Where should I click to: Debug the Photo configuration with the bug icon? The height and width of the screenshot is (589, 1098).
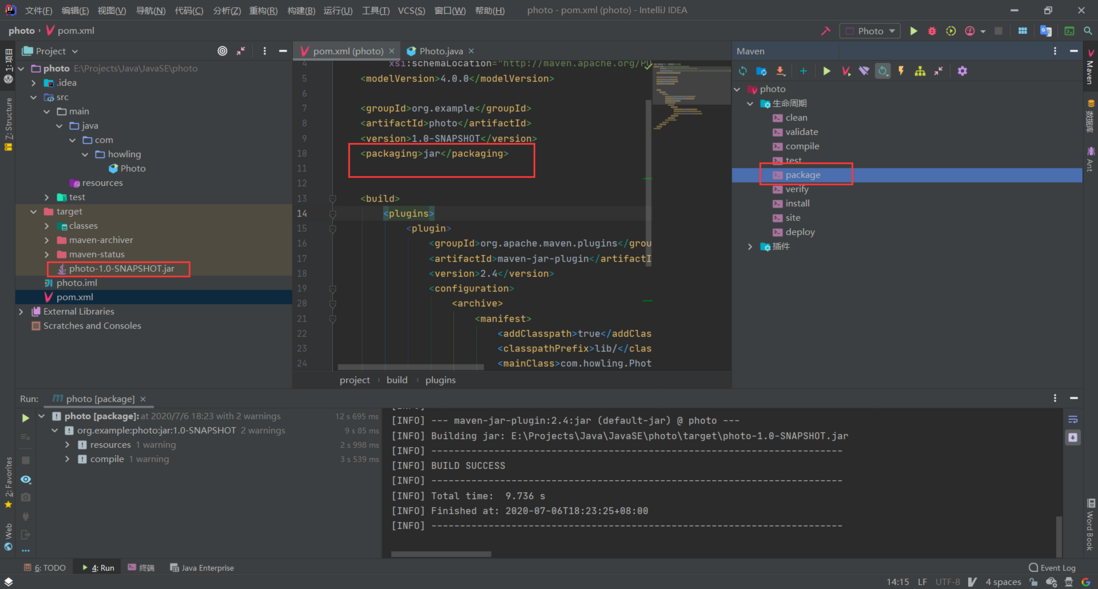point(932,31)
